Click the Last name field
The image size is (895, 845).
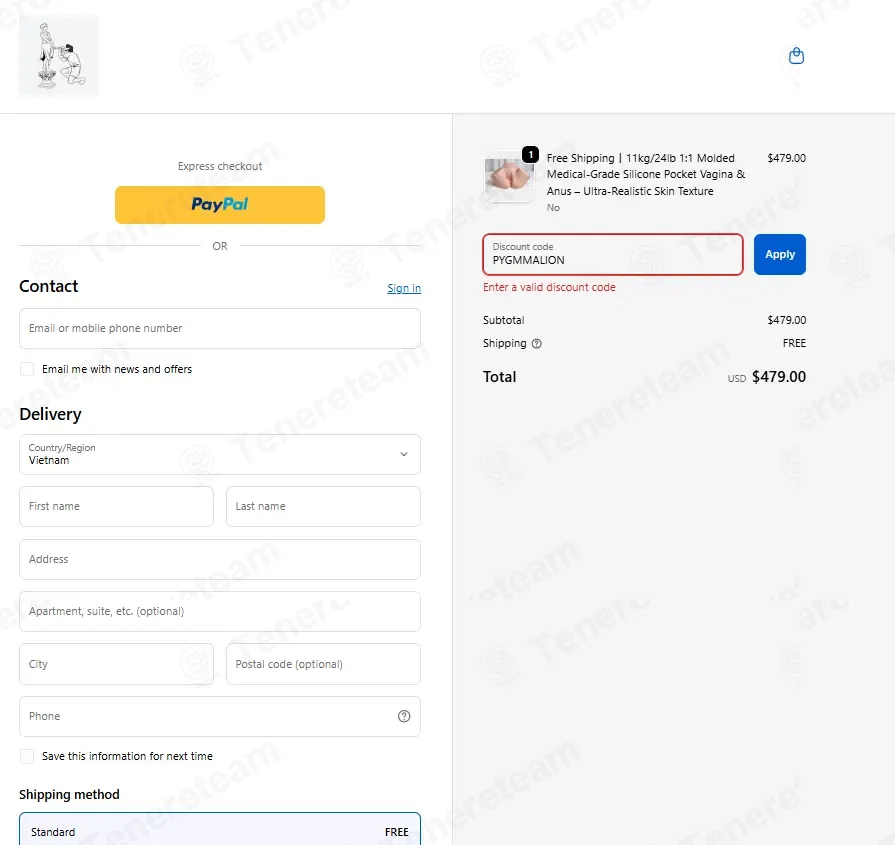coord(323,506)
